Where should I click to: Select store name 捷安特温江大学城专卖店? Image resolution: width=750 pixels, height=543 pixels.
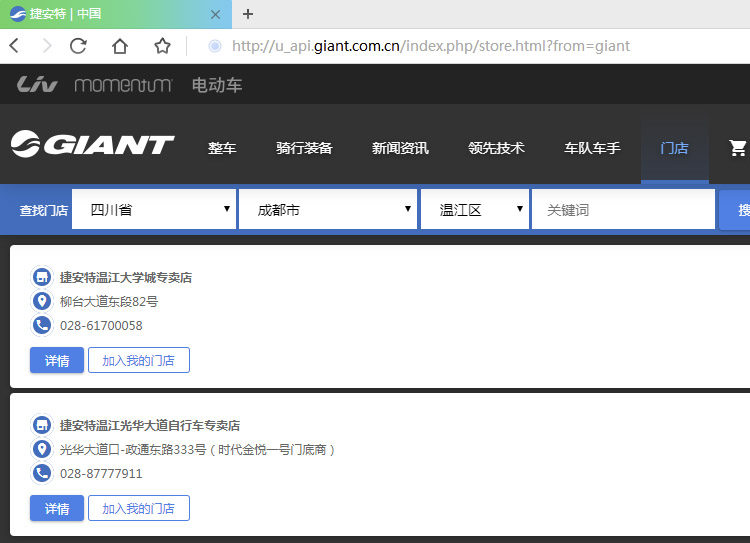point(126,277)
